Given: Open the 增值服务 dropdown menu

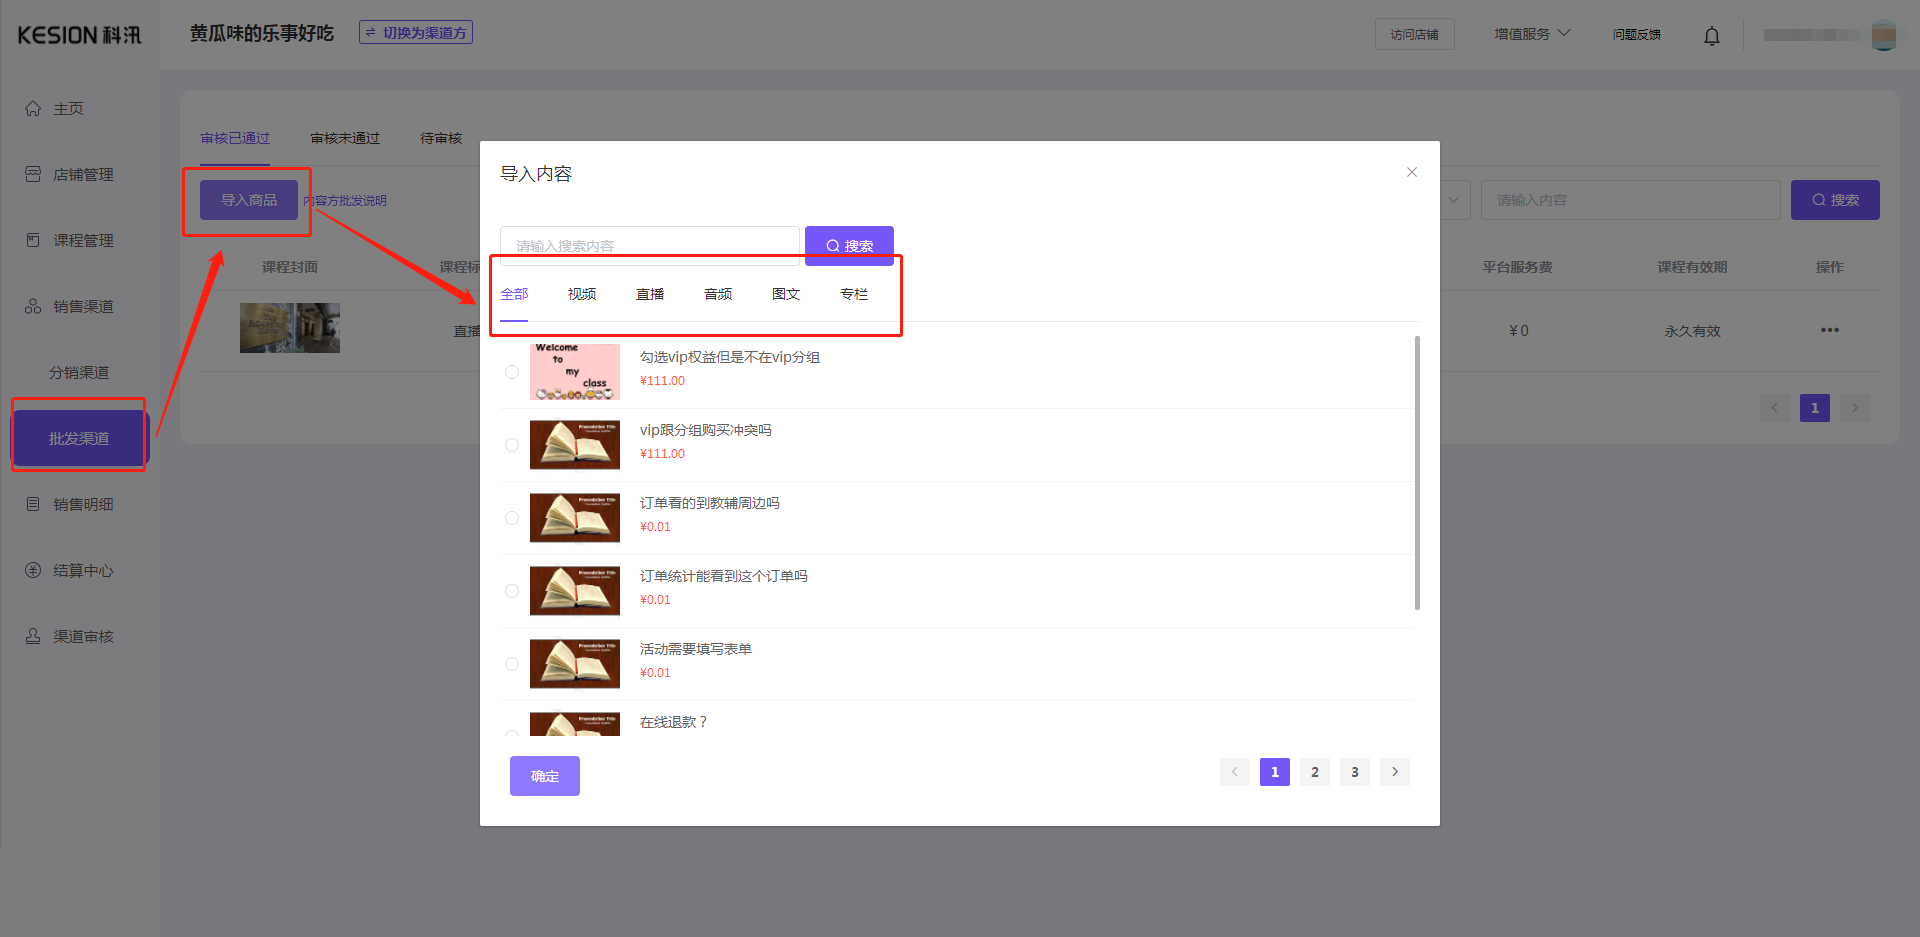Looking at the screenshot, I should (1532, 32).
